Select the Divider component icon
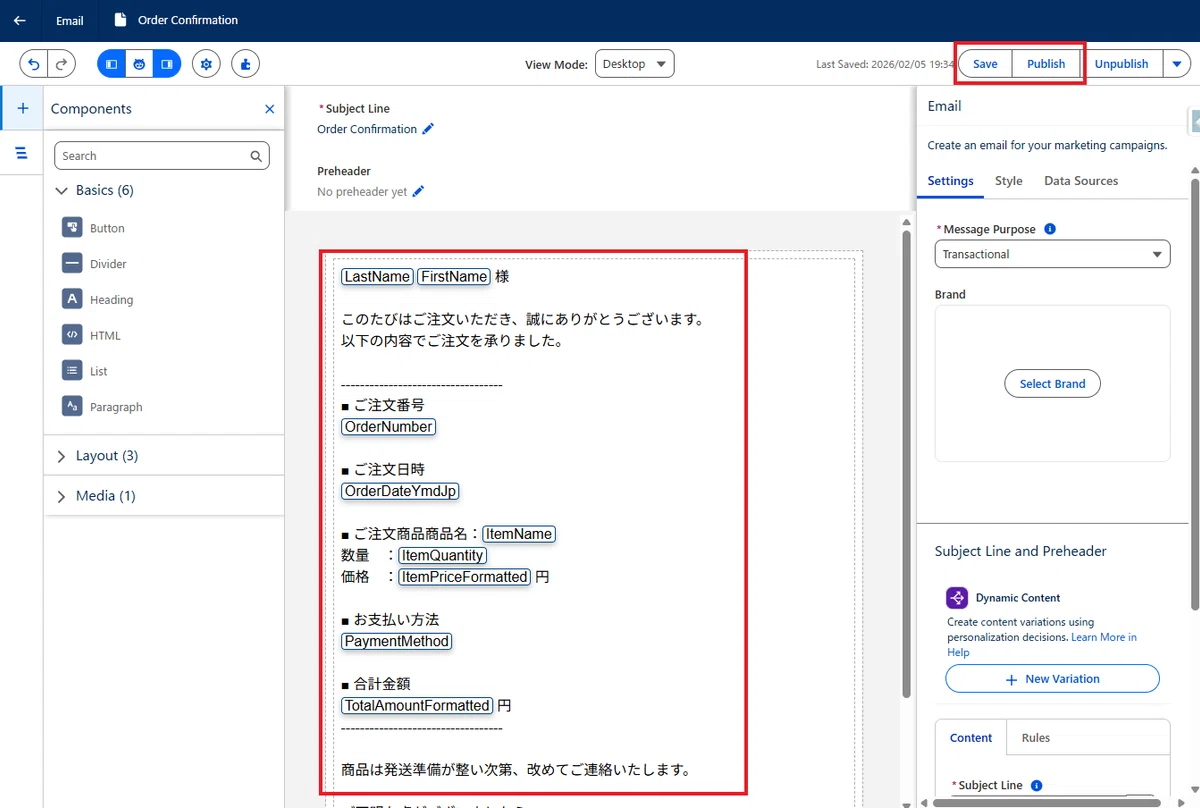 [72, 264]
